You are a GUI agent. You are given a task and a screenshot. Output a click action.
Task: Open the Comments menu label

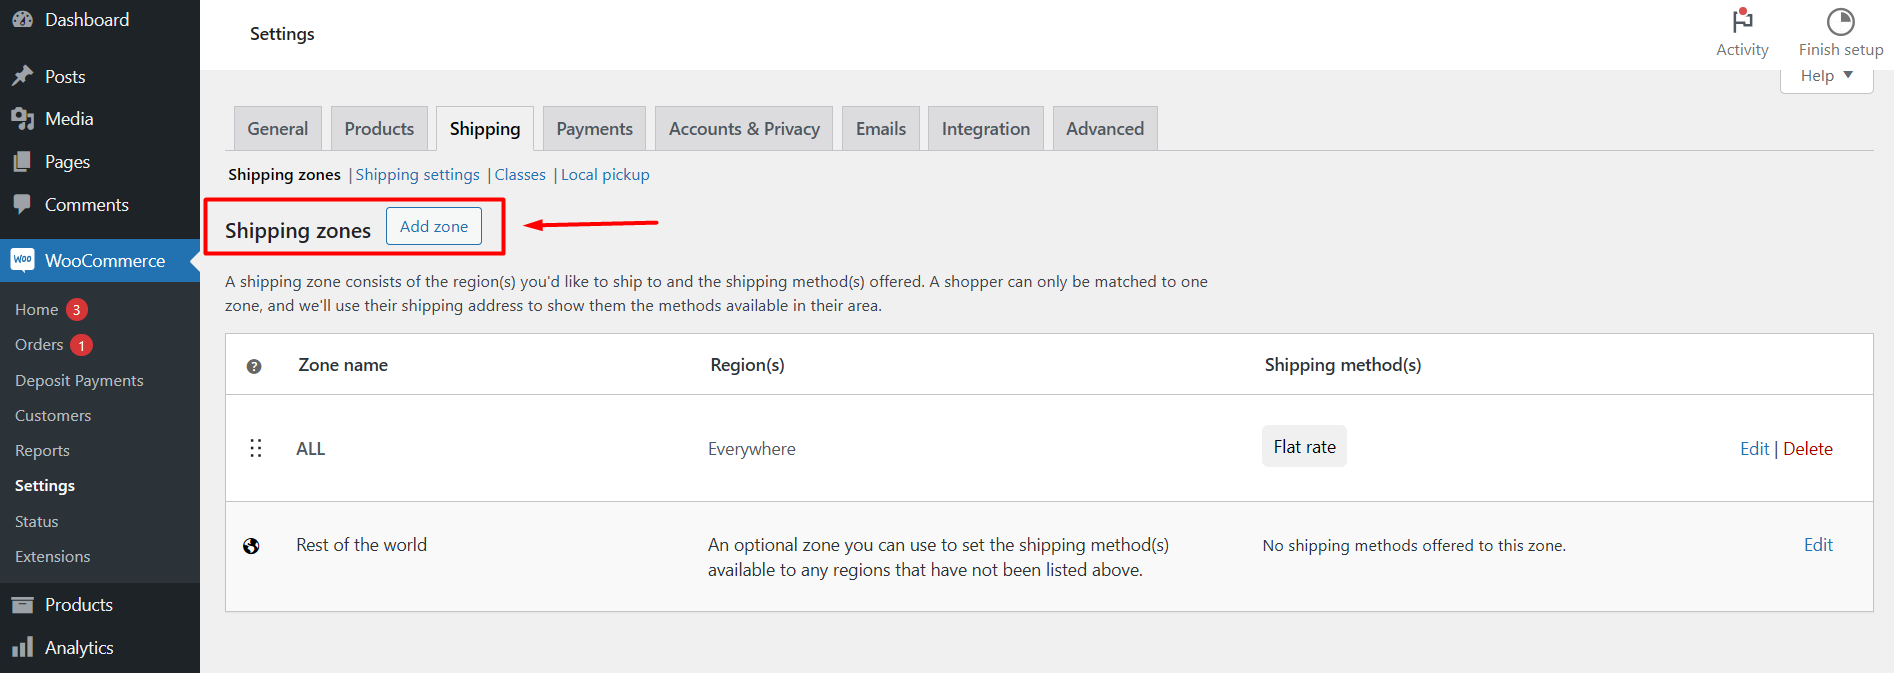click(x=87, y=204)
